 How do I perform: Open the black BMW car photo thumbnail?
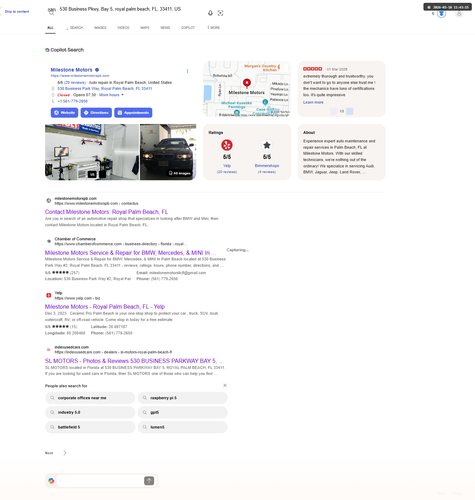tap(168, 152)
